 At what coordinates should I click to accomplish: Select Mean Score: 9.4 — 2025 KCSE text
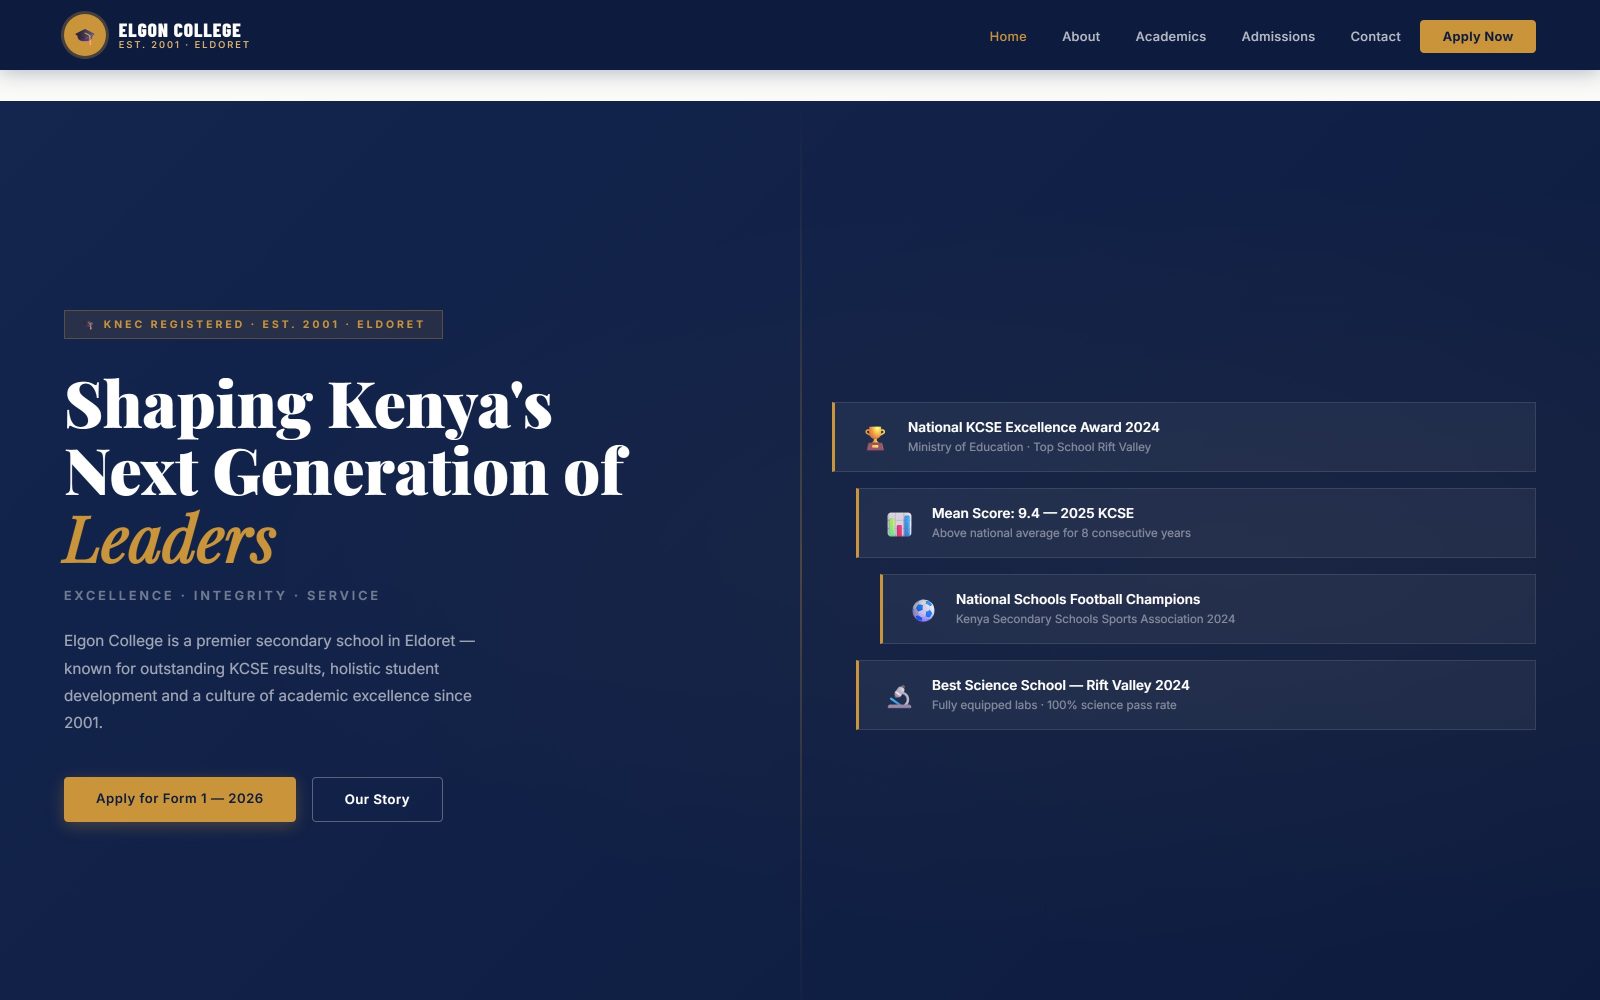pos(1032,513)
